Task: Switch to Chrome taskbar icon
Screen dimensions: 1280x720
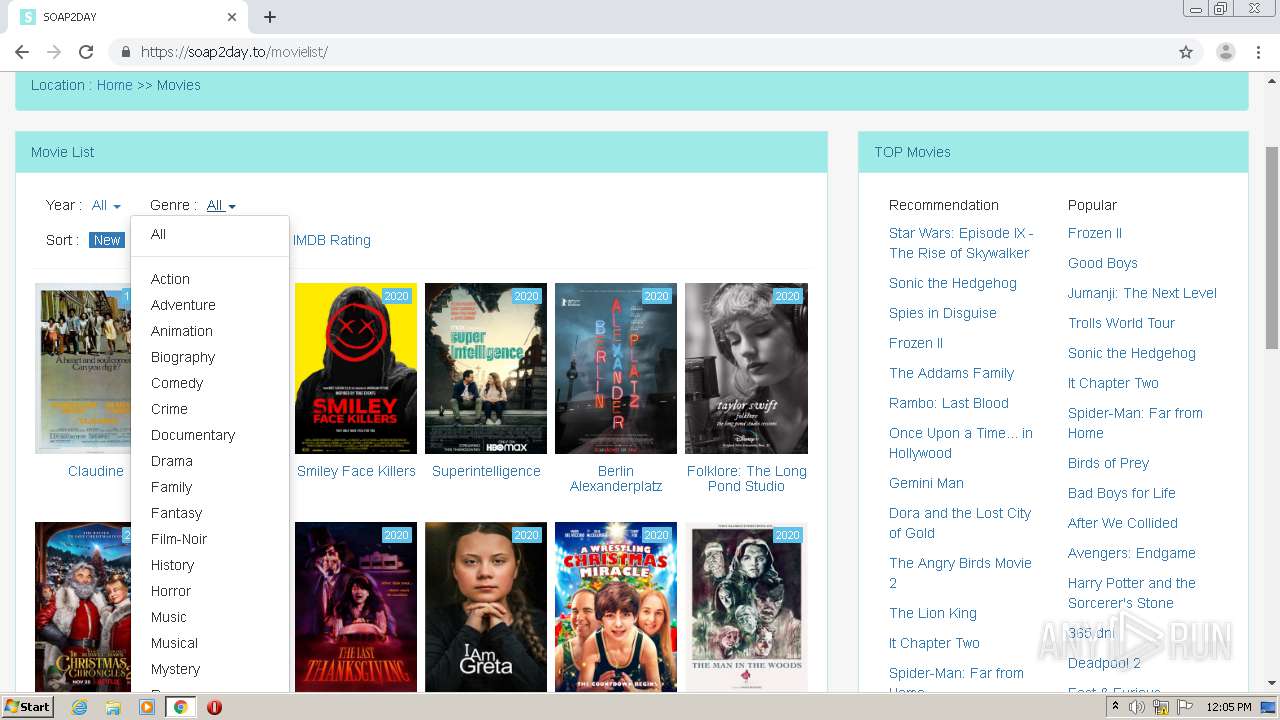Action: coord(180,707)
